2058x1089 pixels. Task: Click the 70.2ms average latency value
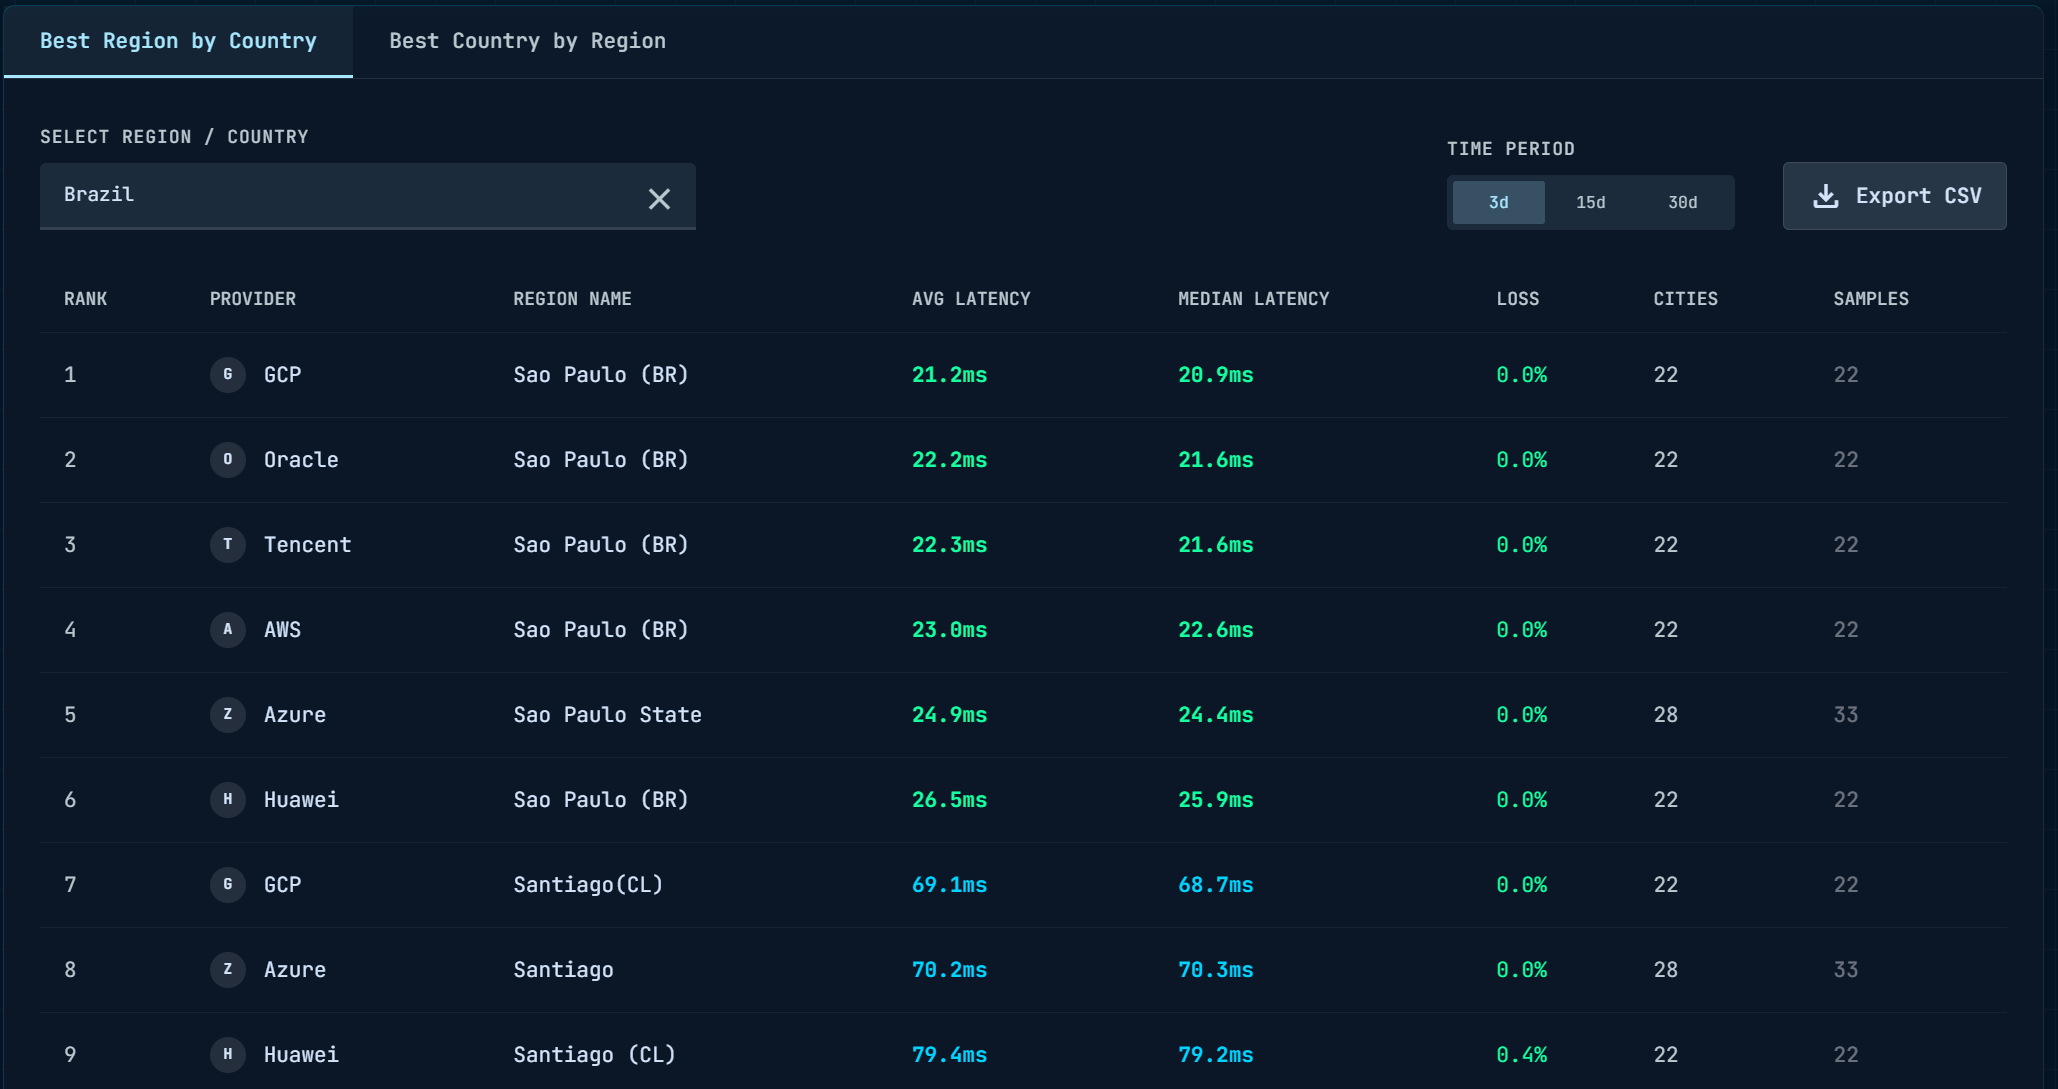949,970
